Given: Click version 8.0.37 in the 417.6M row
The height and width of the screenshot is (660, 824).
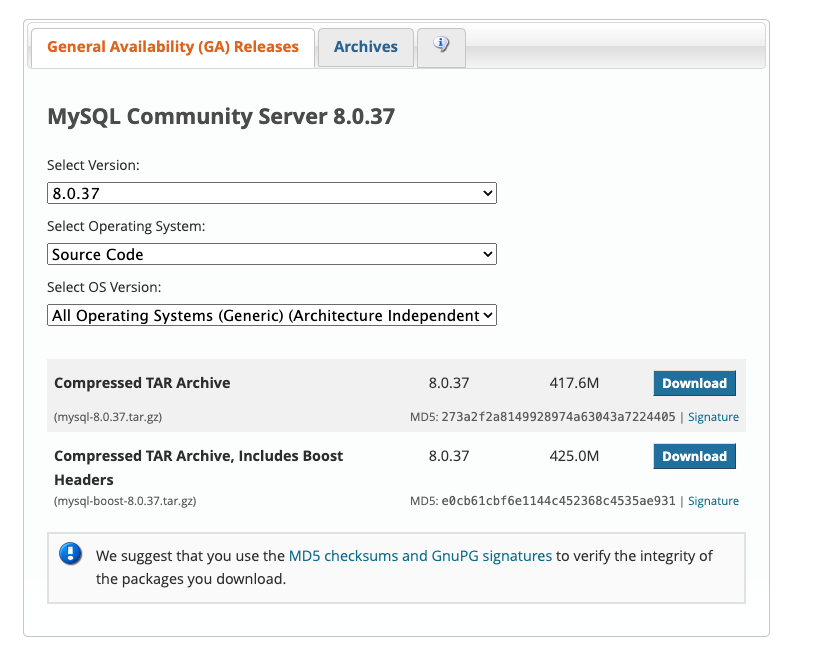Looking at the screenshot, I should [x=449, y=383].
